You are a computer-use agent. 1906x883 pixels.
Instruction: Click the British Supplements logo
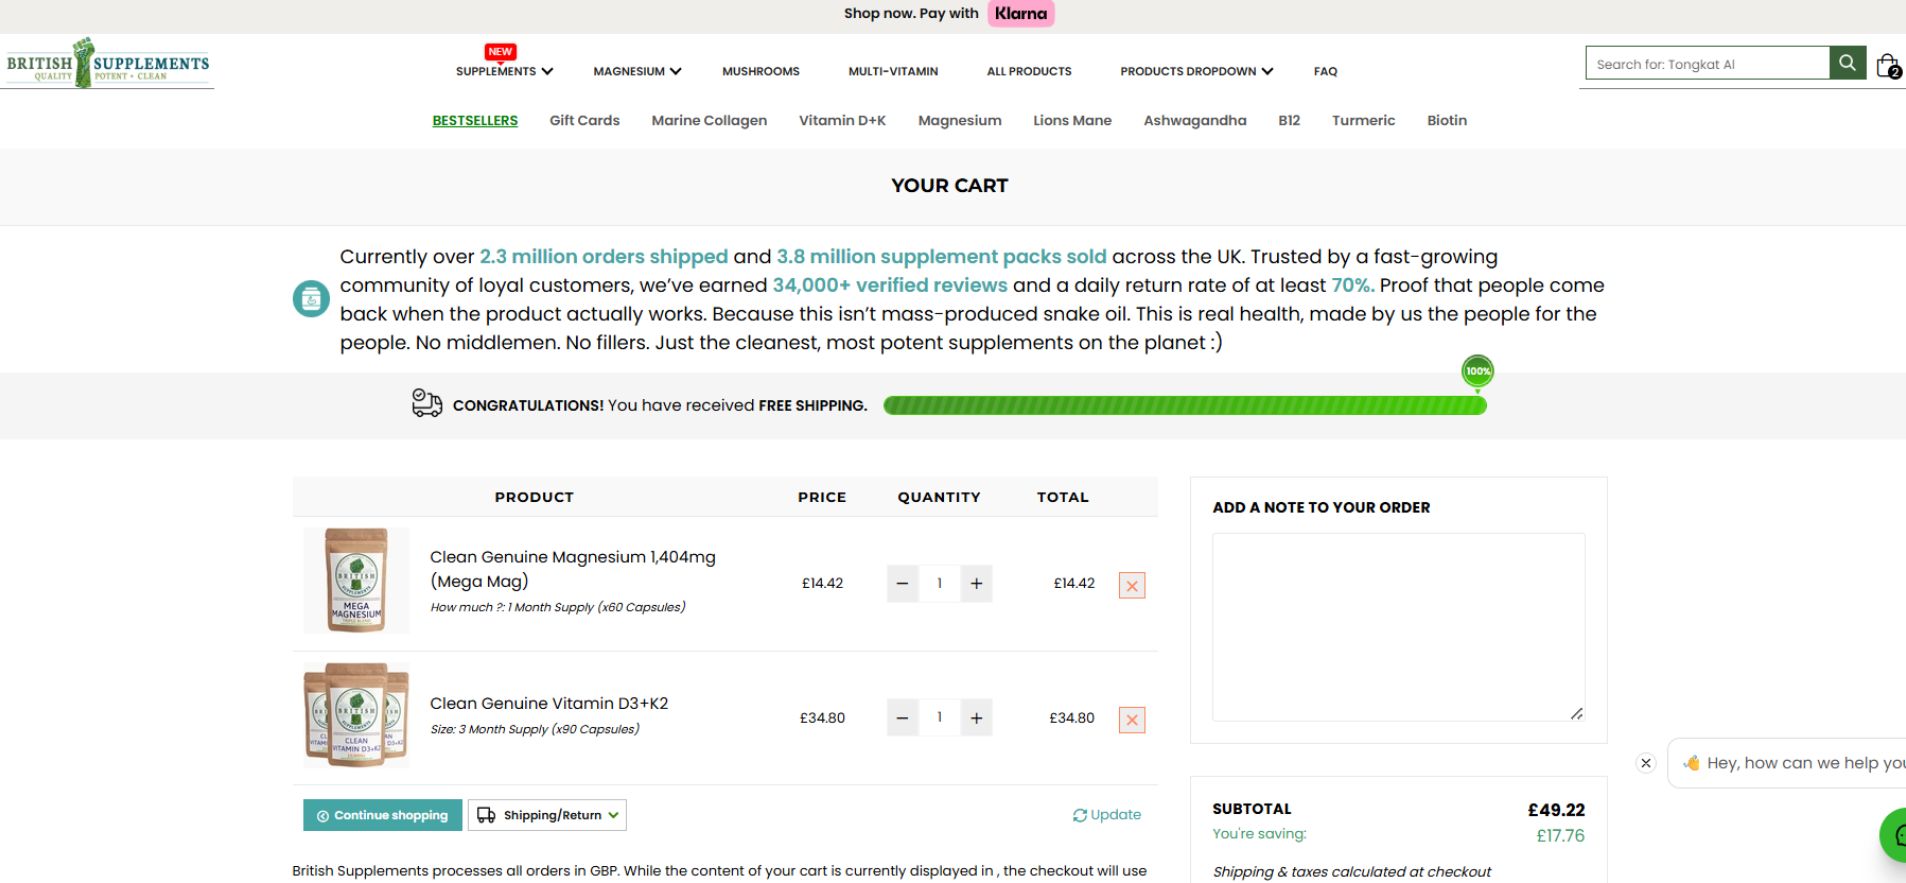pyautogui.click(x=108, y=63)
